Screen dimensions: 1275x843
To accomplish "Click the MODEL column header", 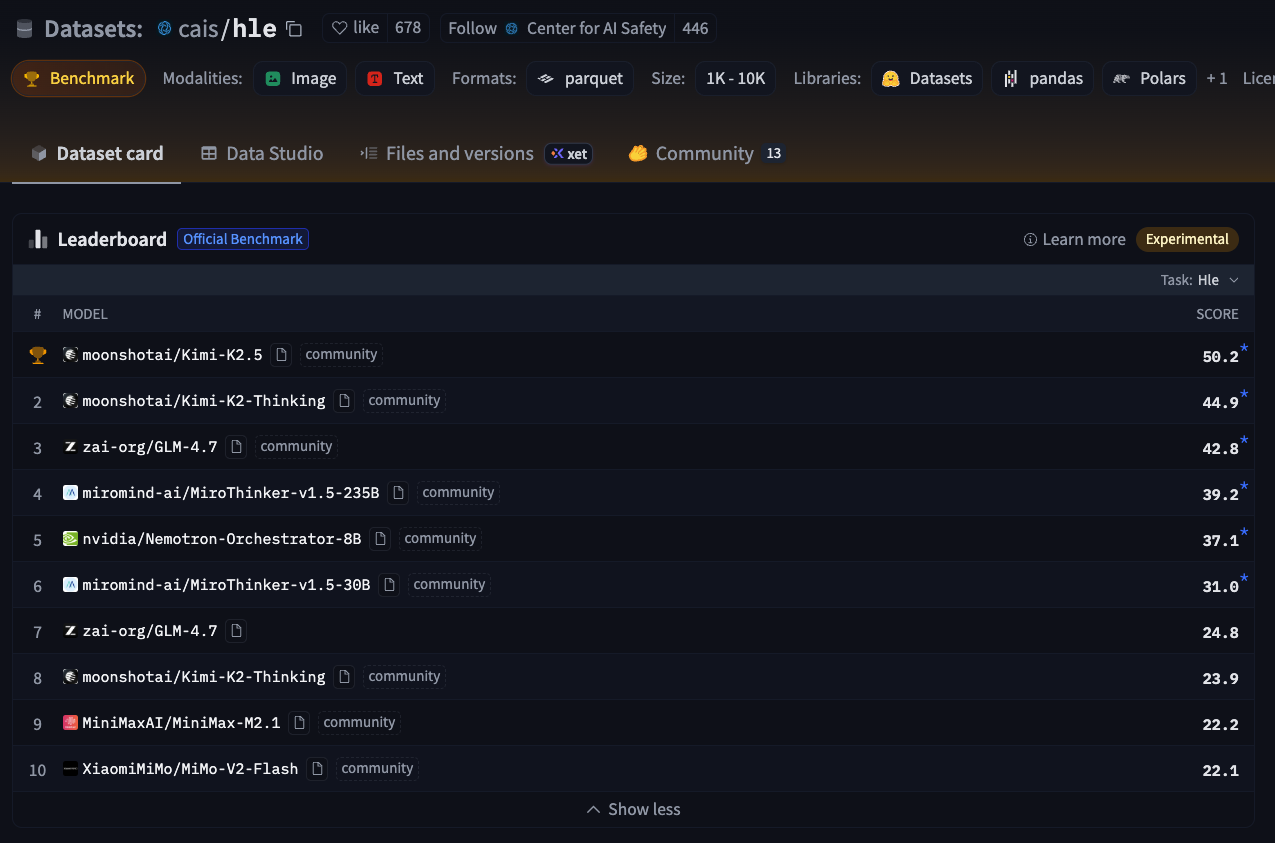I will (x=85, y=314).
